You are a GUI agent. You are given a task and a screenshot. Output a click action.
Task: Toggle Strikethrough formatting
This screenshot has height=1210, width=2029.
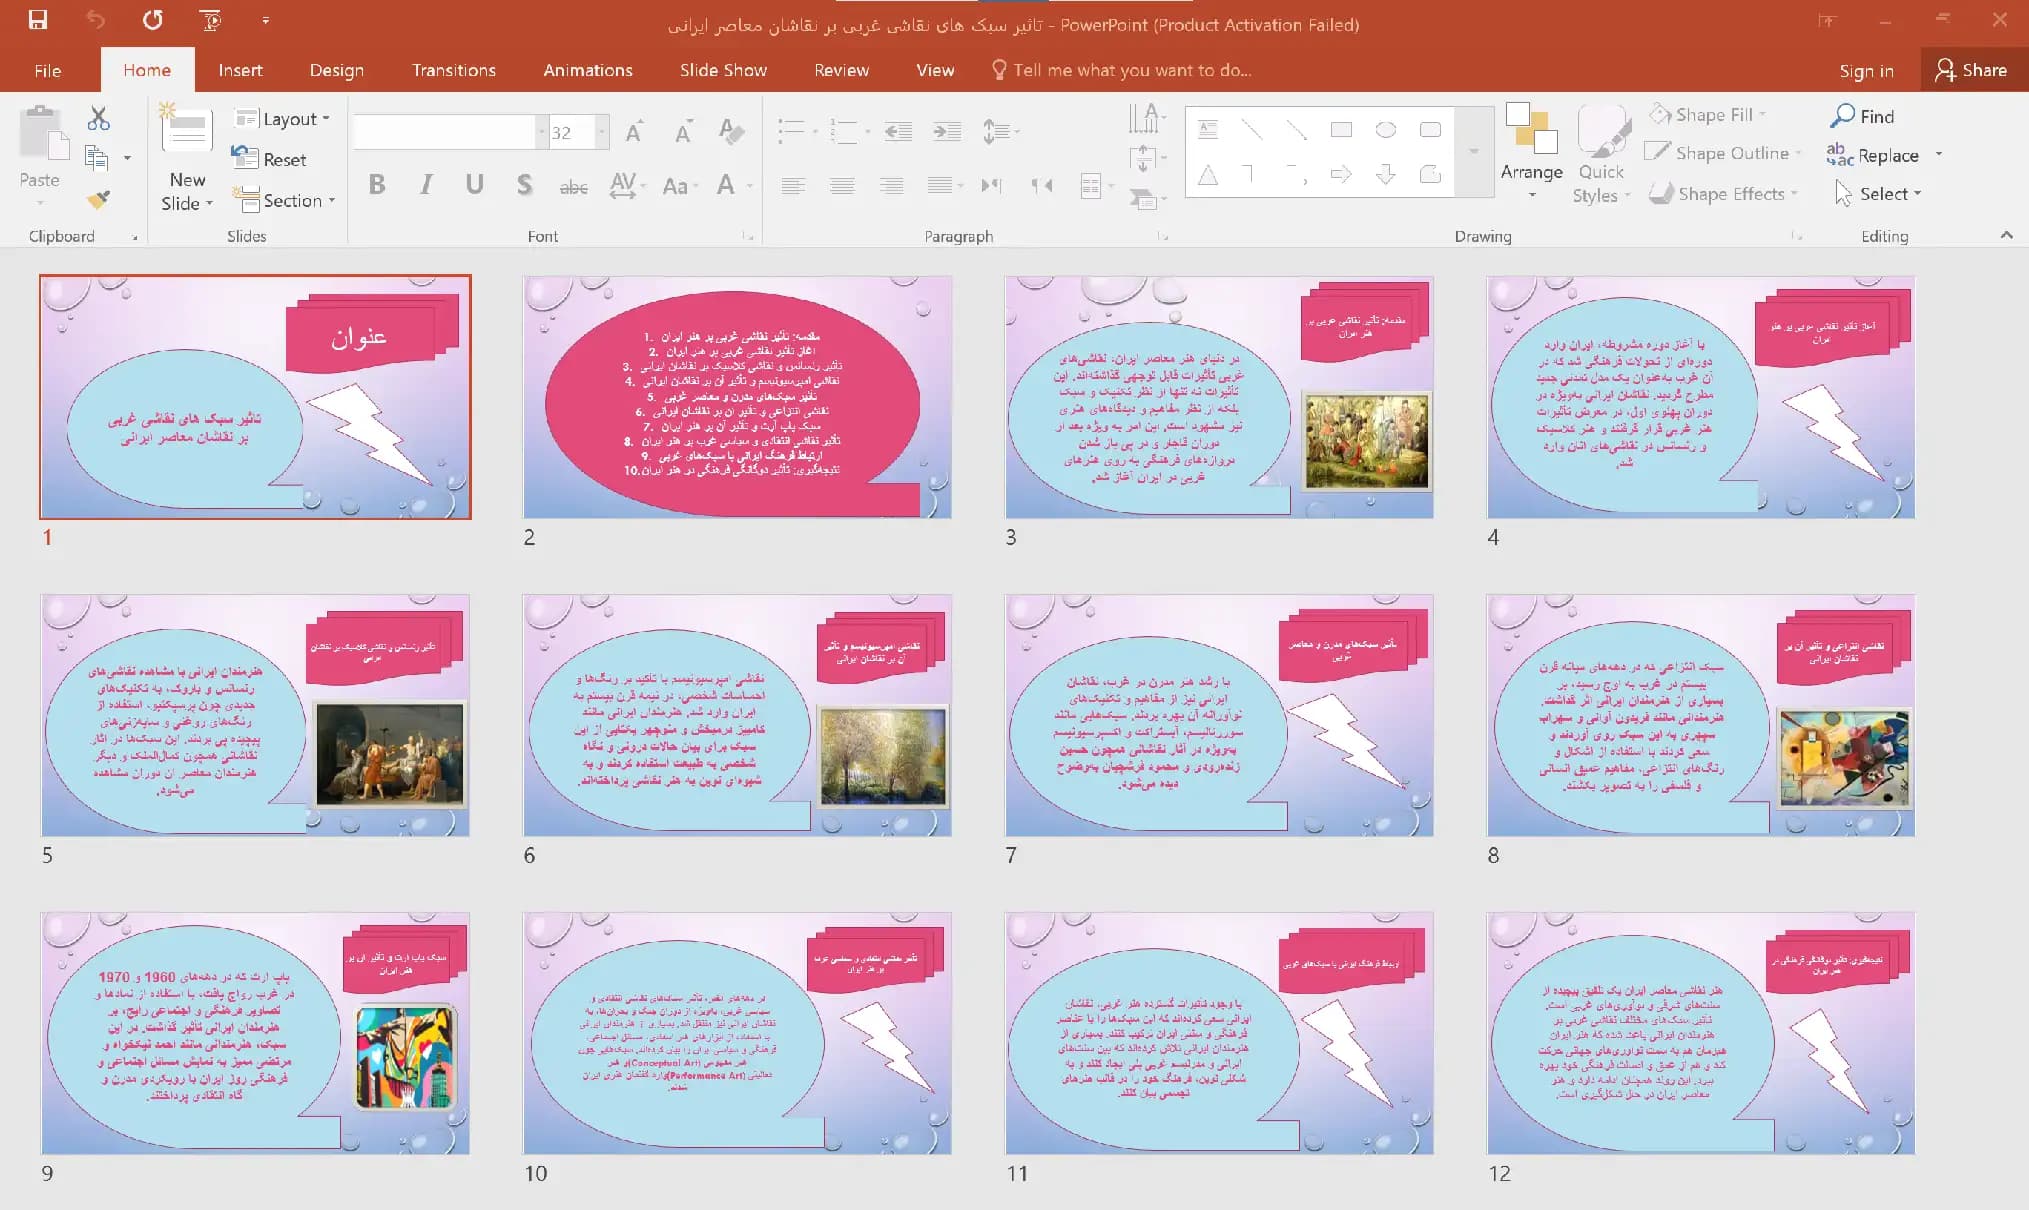[573, 185]
